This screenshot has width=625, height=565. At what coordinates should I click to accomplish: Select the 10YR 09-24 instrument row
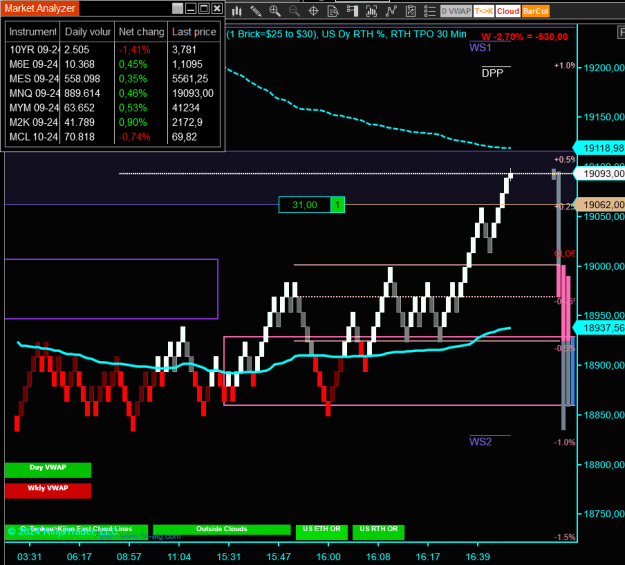113,50
